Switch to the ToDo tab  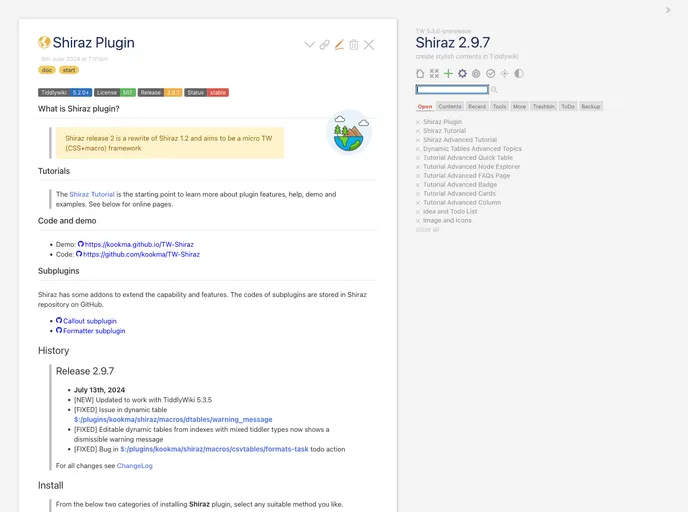click(x=568, y=107)
